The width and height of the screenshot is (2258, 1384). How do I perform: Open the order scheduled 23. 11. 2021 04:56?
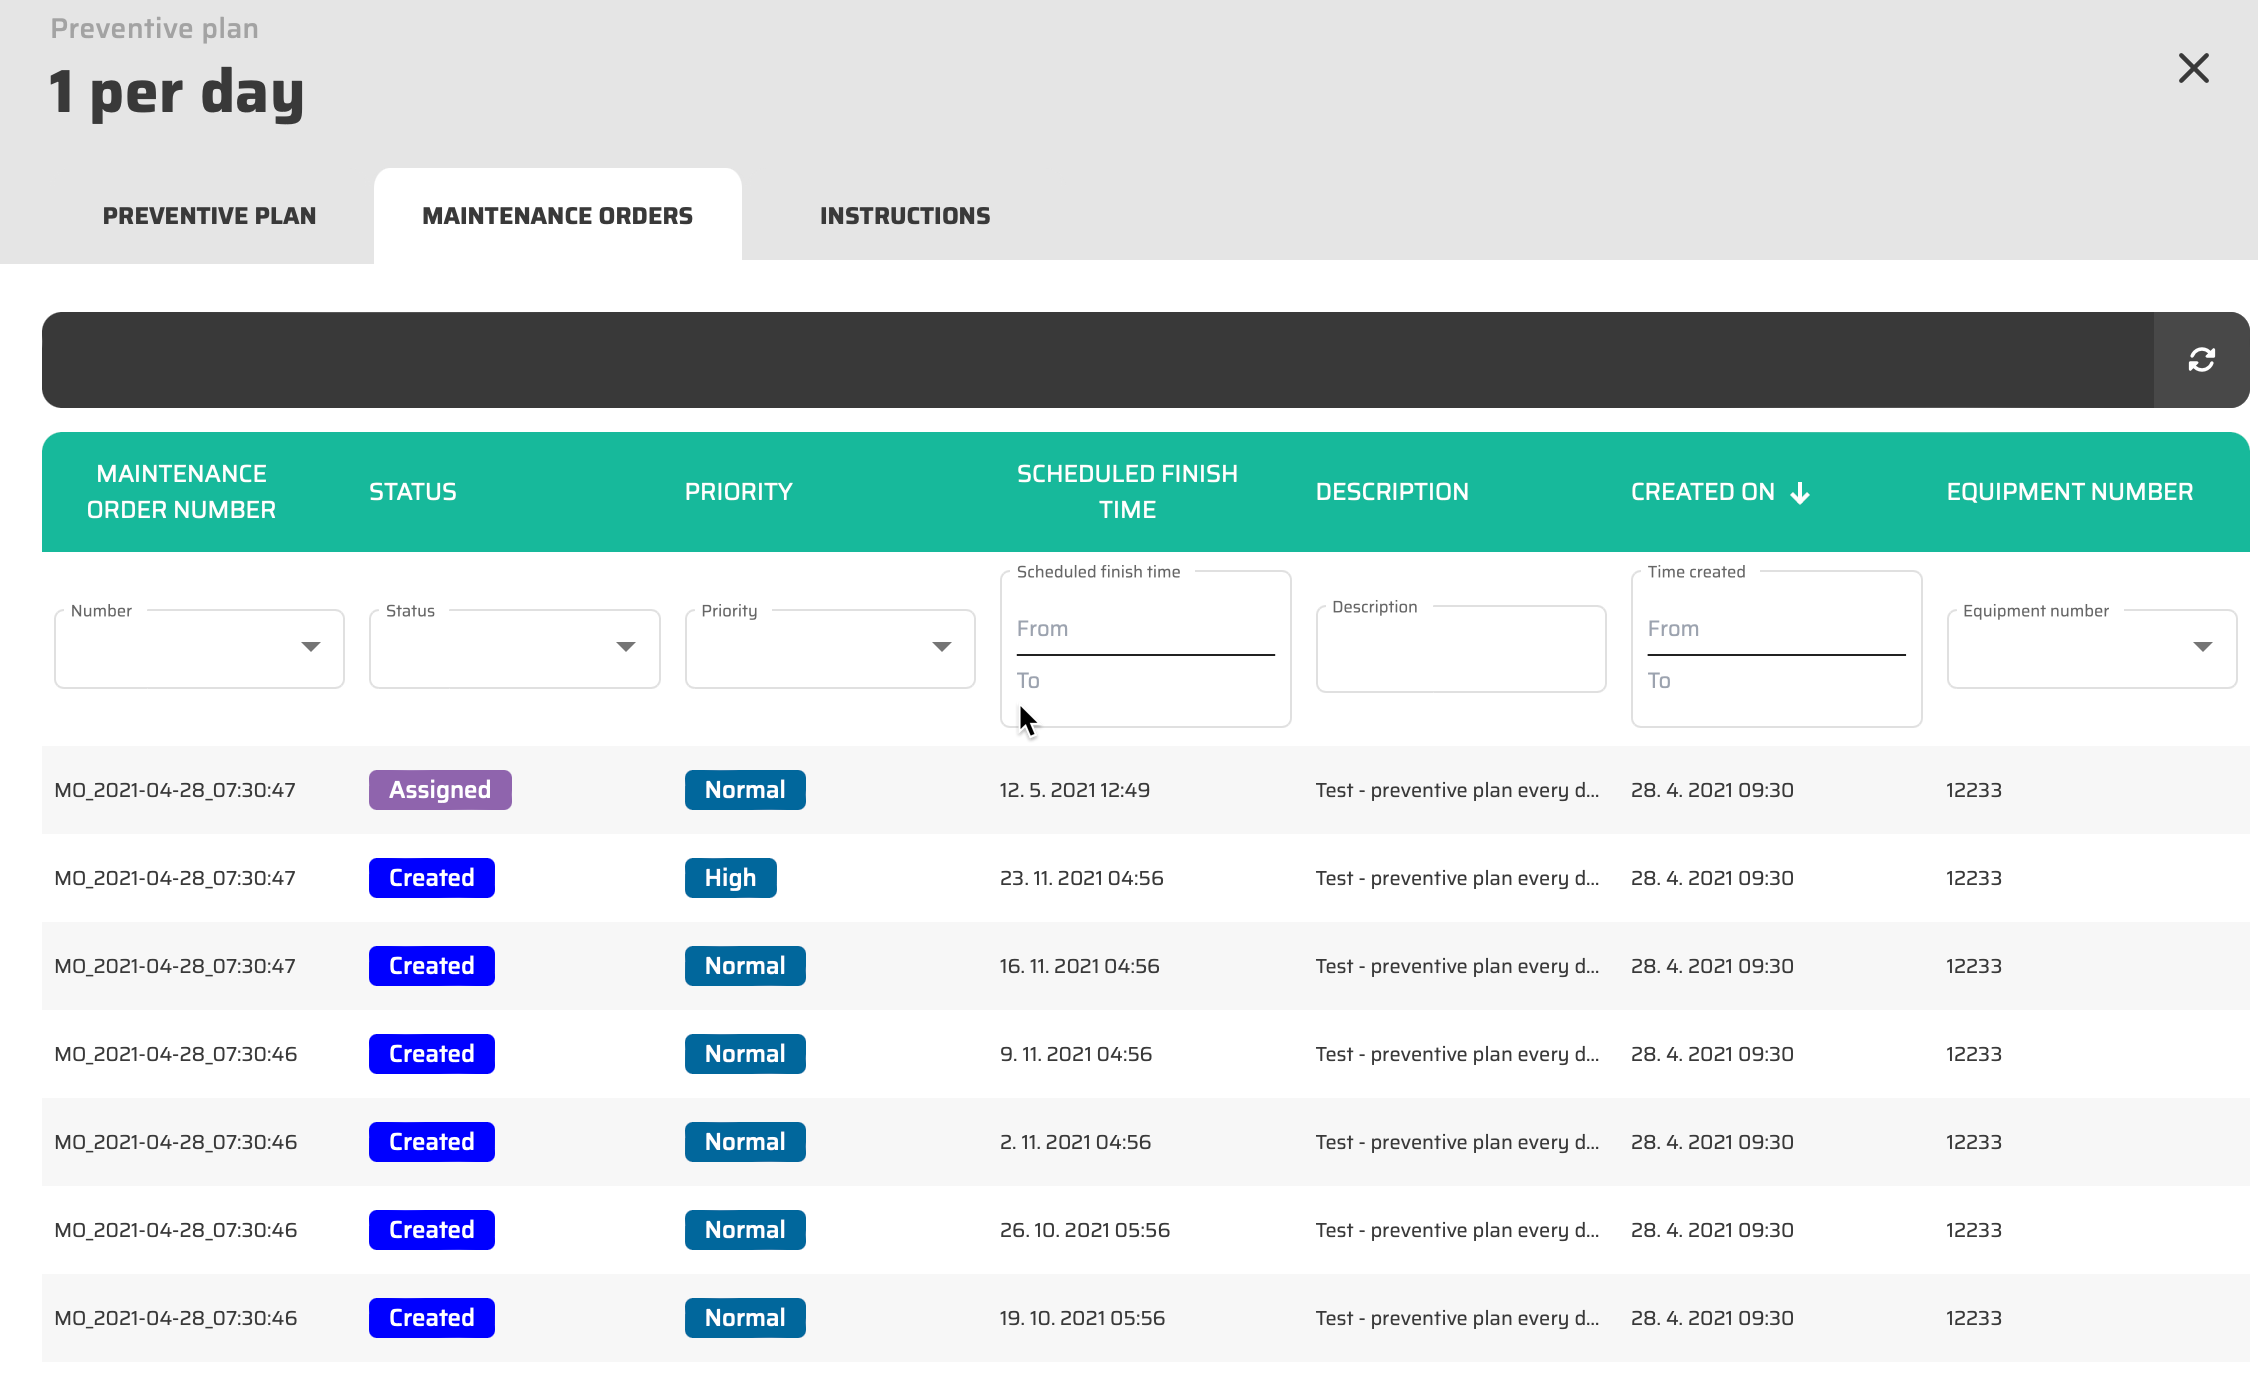(1081, 878)
